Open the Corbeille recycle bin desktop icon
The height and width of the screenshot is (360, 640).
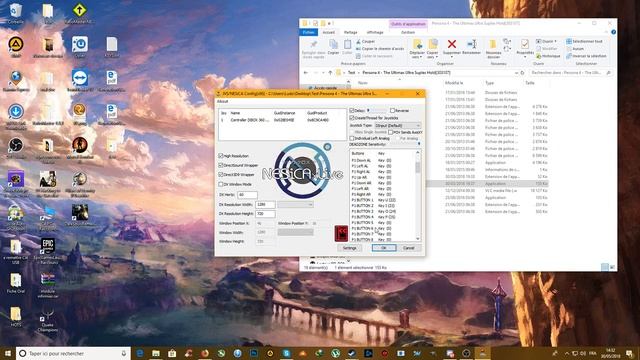pos(16,13)
